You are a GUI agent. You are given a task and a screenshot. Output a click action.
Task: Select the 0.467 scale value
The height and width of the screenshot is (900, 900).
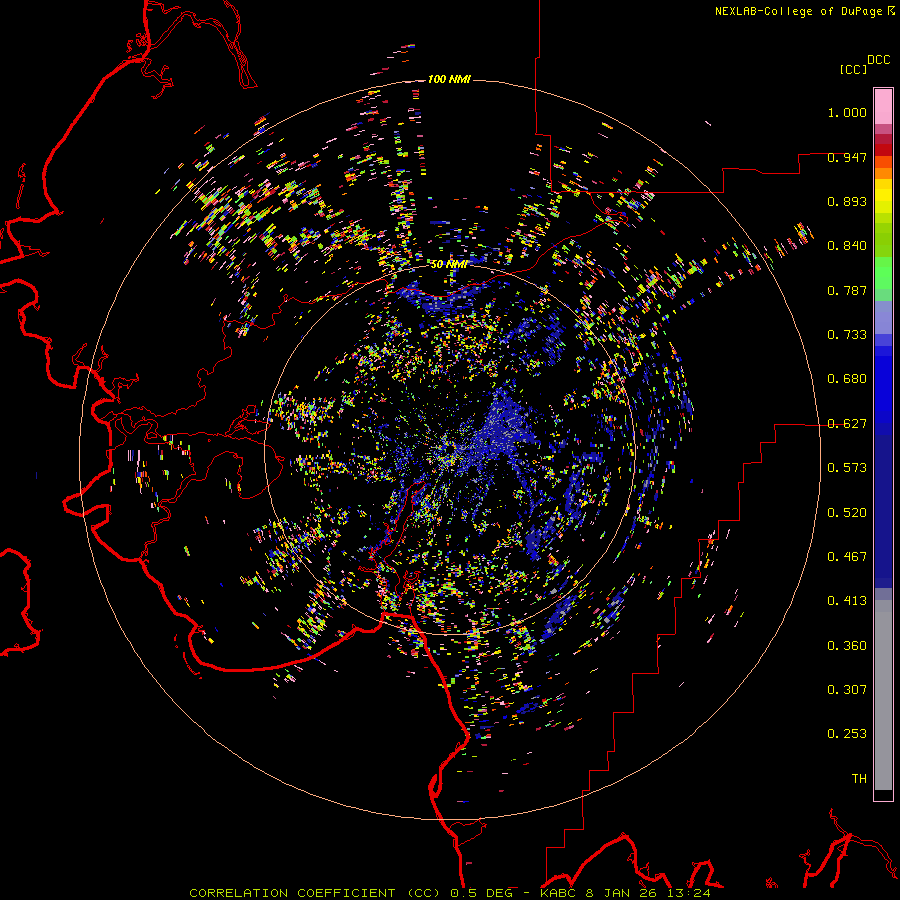click(847, 557)
